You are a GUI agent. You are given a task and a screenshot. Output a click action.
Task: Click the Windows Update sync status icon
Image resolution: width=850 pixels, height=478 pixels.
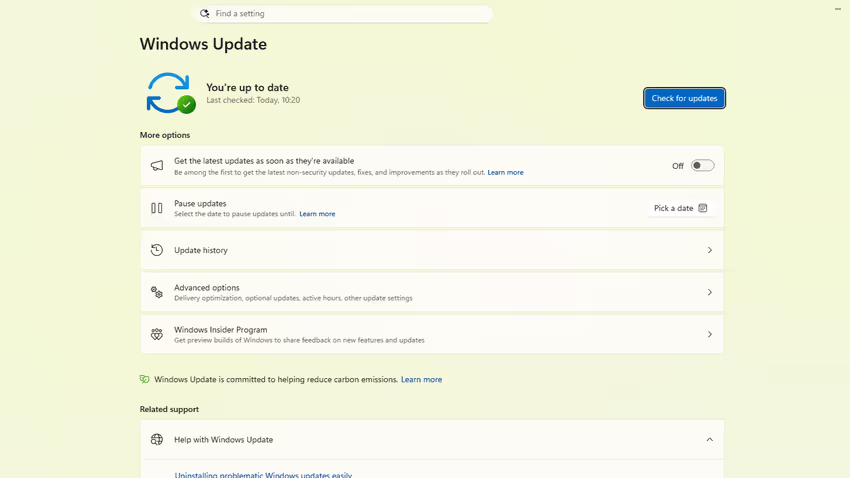click(x=171, y=93)
